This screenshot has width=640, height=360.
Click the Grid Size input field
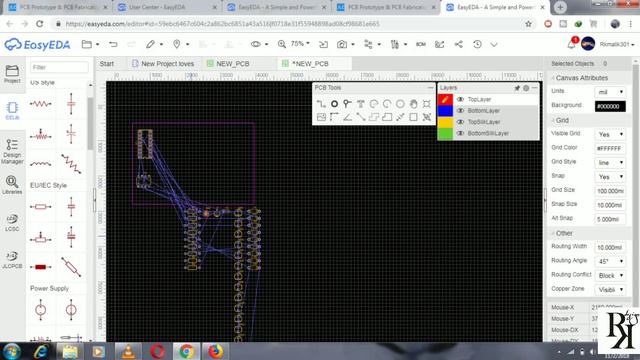tap(610, 191)
